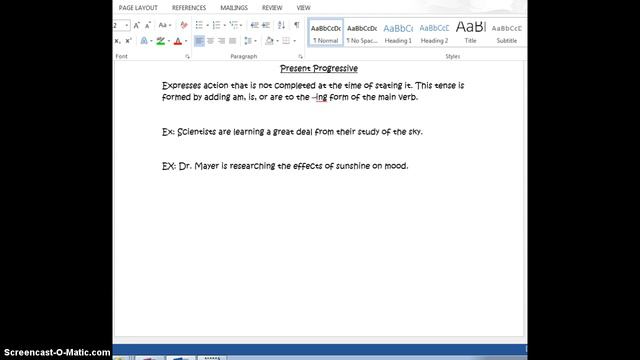Apply the Title style

pos(471,33)
